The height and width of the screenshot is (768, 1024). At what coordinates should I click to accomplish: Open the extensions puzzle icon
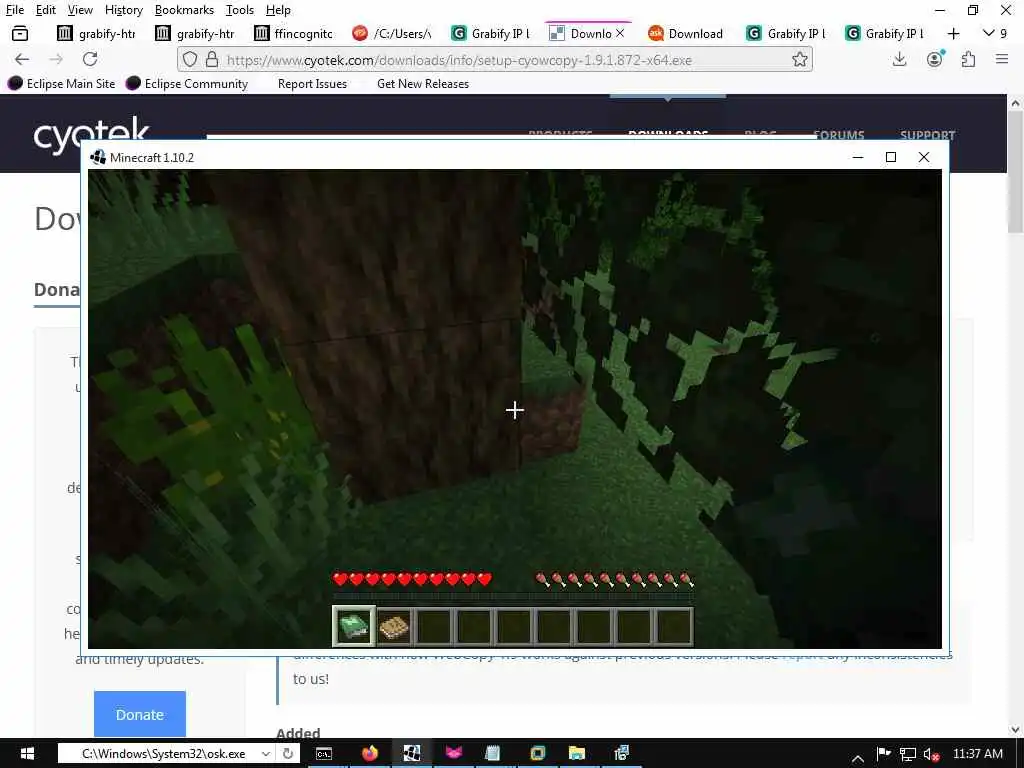click(968, 59)
